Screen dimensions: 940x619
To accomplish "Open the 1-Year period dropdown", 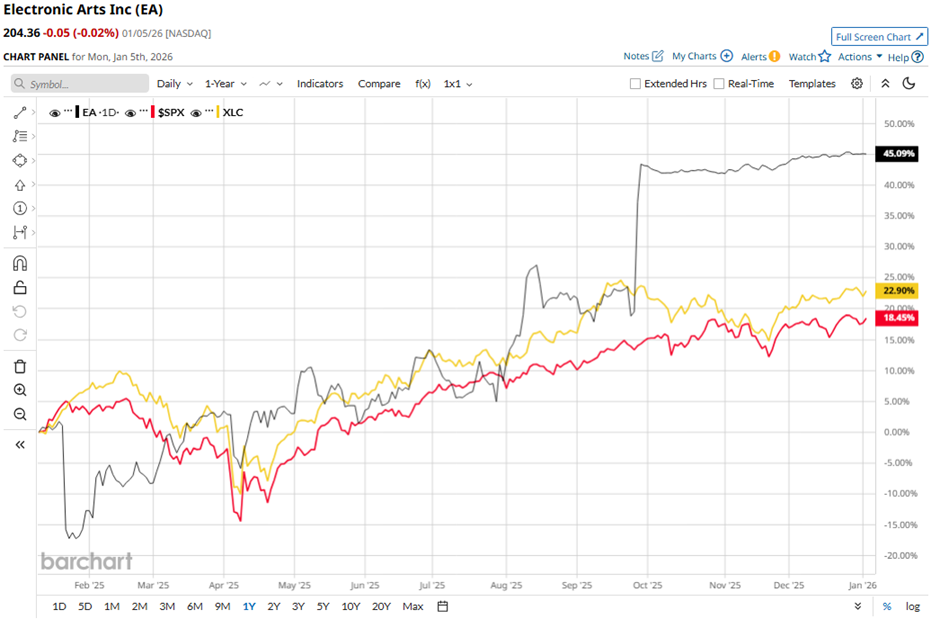I will point(225,84).
